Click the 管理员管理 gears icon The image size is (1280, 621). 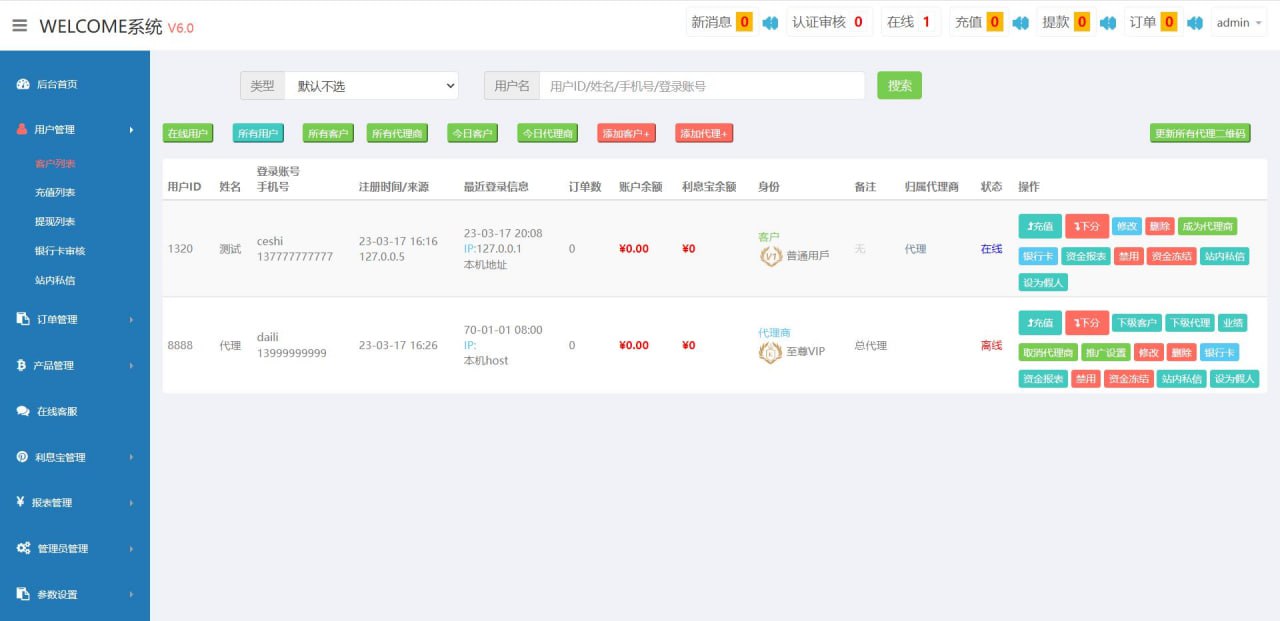tap(23, 549)
